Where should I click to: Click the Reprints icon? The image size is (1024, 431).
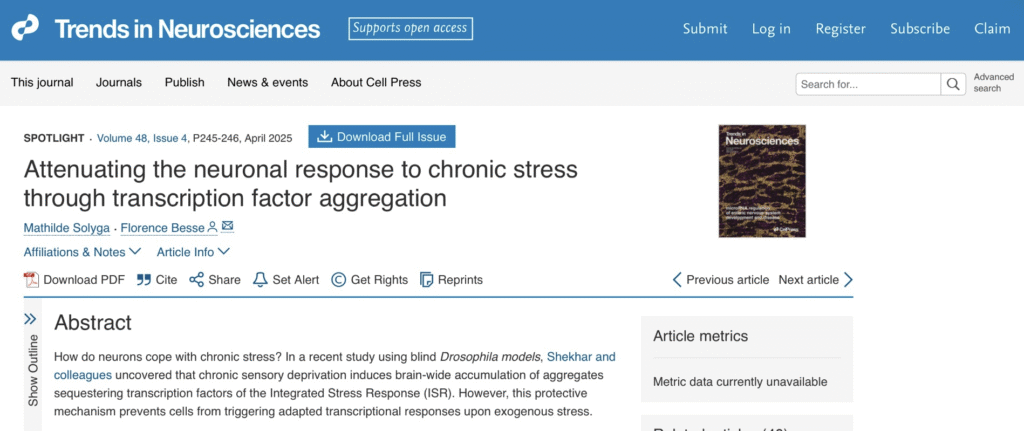(x=426, y=279)
